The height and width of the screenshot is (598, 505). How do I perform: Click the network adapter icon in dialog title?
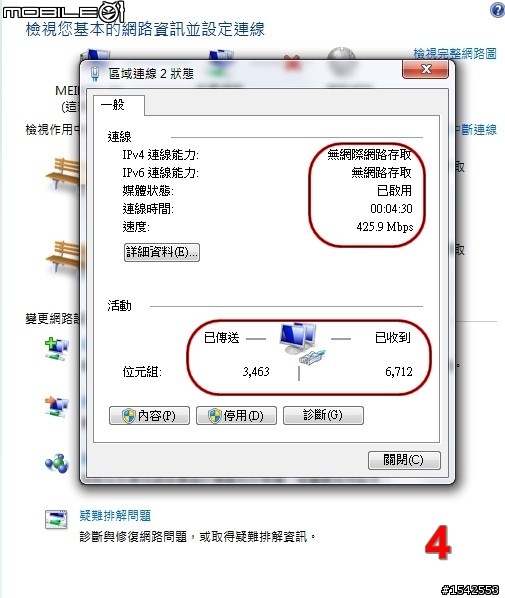(x=95, y=73)
